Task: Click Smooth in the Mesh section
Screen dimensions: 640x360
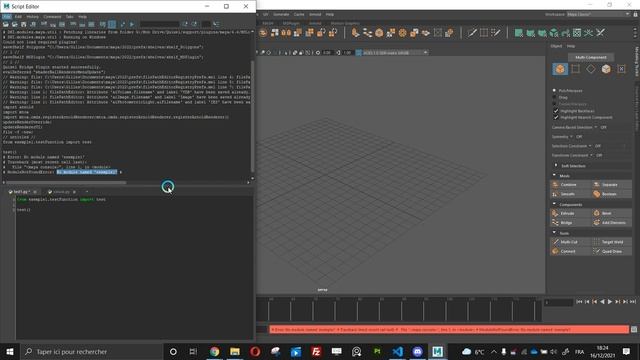Action: 570,194
